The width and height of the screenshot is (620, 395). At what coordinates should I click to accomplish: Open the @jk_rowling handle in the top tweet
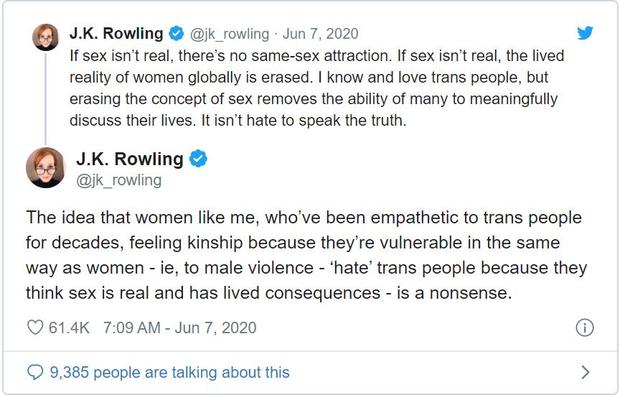pyautogui.click(x=229, y=34)
